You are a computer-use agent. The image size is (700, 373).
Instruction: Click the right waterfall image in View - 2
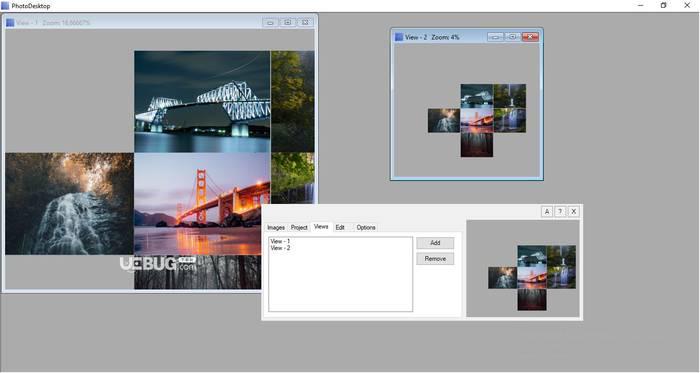(510, 120)
